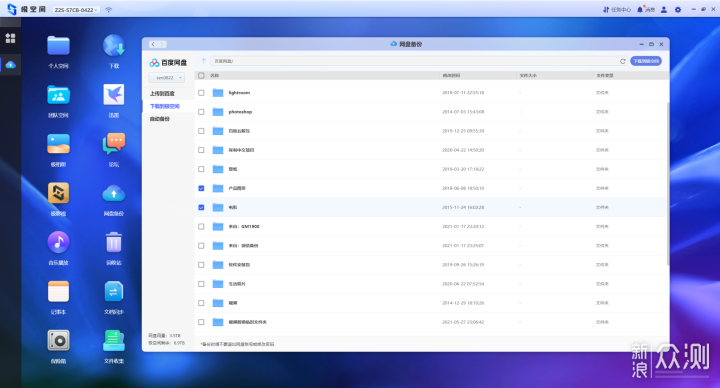
Task: Sort by the modified time column header
Action: 451,75
